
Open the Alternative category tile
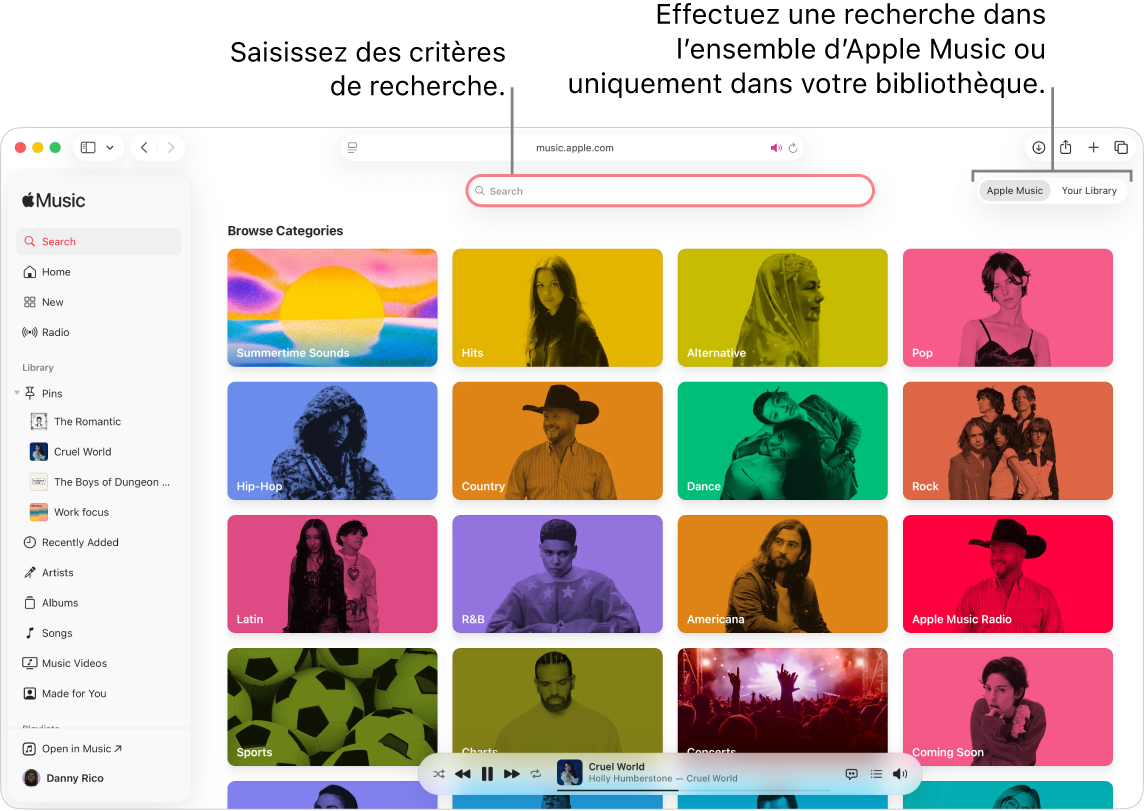[783, 308]
